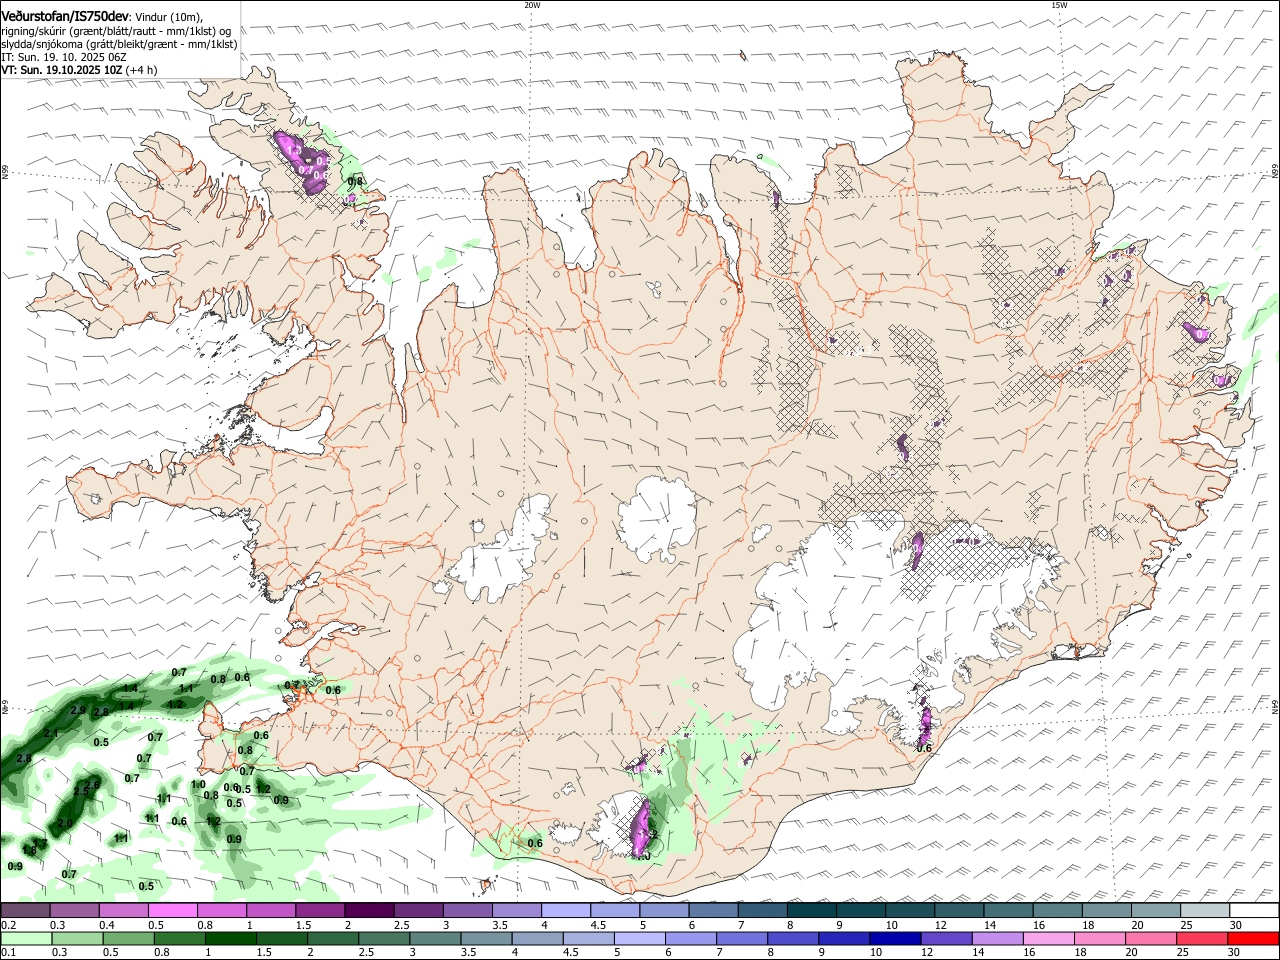
Task: Click the Hofsjökull glacier in central Iceland
Action: pyautogui.click(x=657, y=518)
